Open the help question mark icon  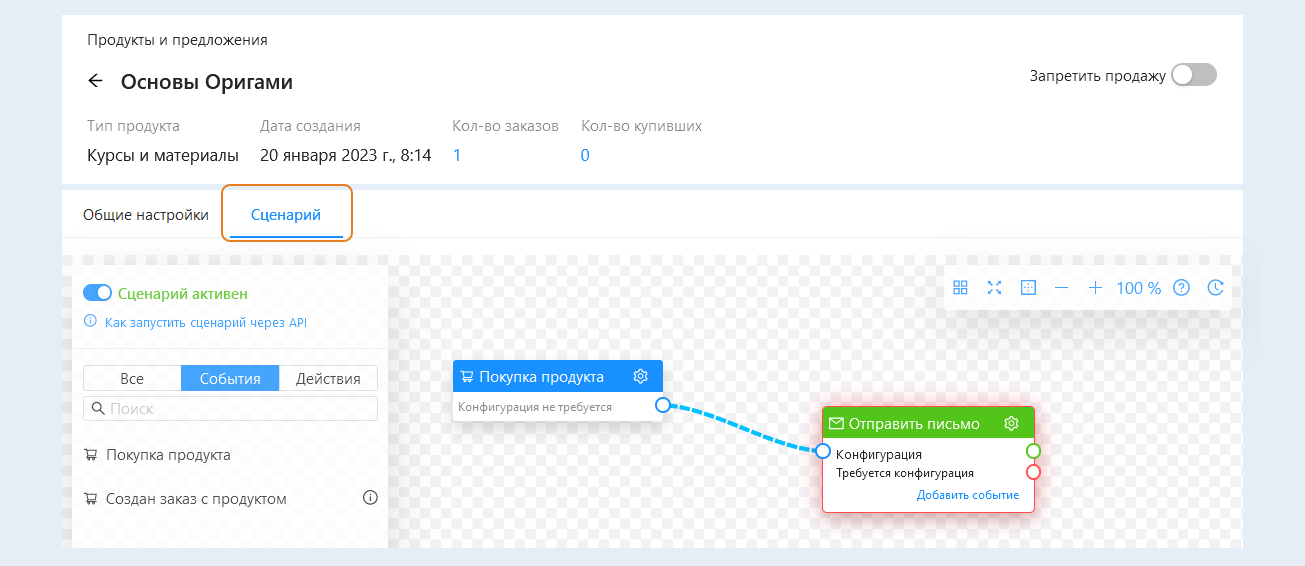1181,288
